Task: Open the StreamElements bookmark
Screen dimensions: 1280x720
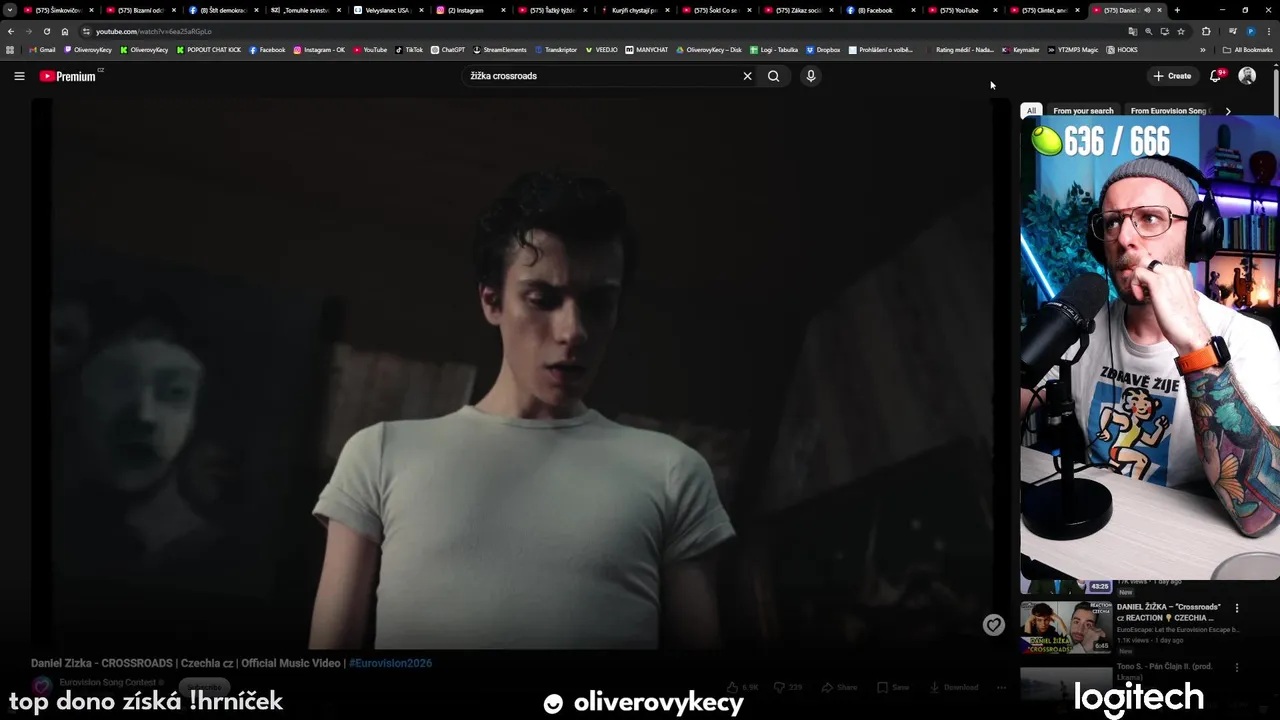Action: tap(500, 50)
